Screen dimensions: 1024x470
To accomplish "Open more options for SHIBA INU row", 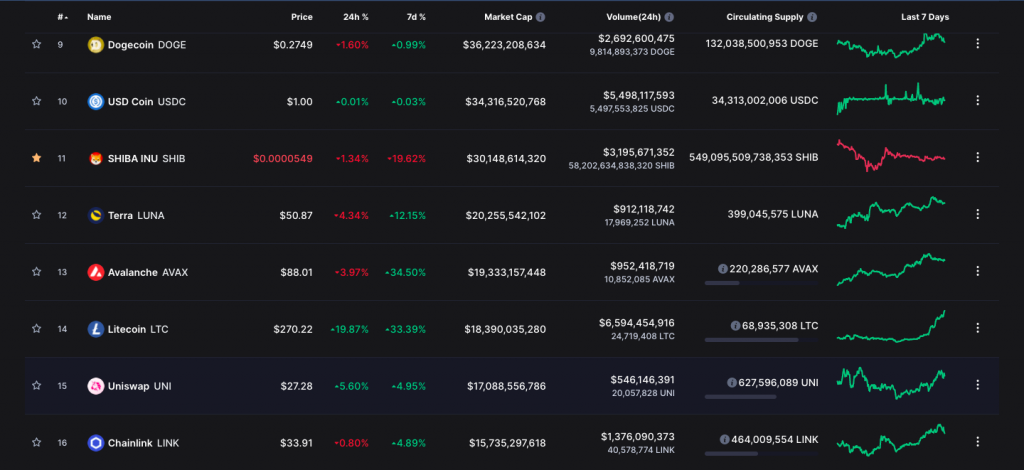I will pyautogui.click(x=978, y=157).
